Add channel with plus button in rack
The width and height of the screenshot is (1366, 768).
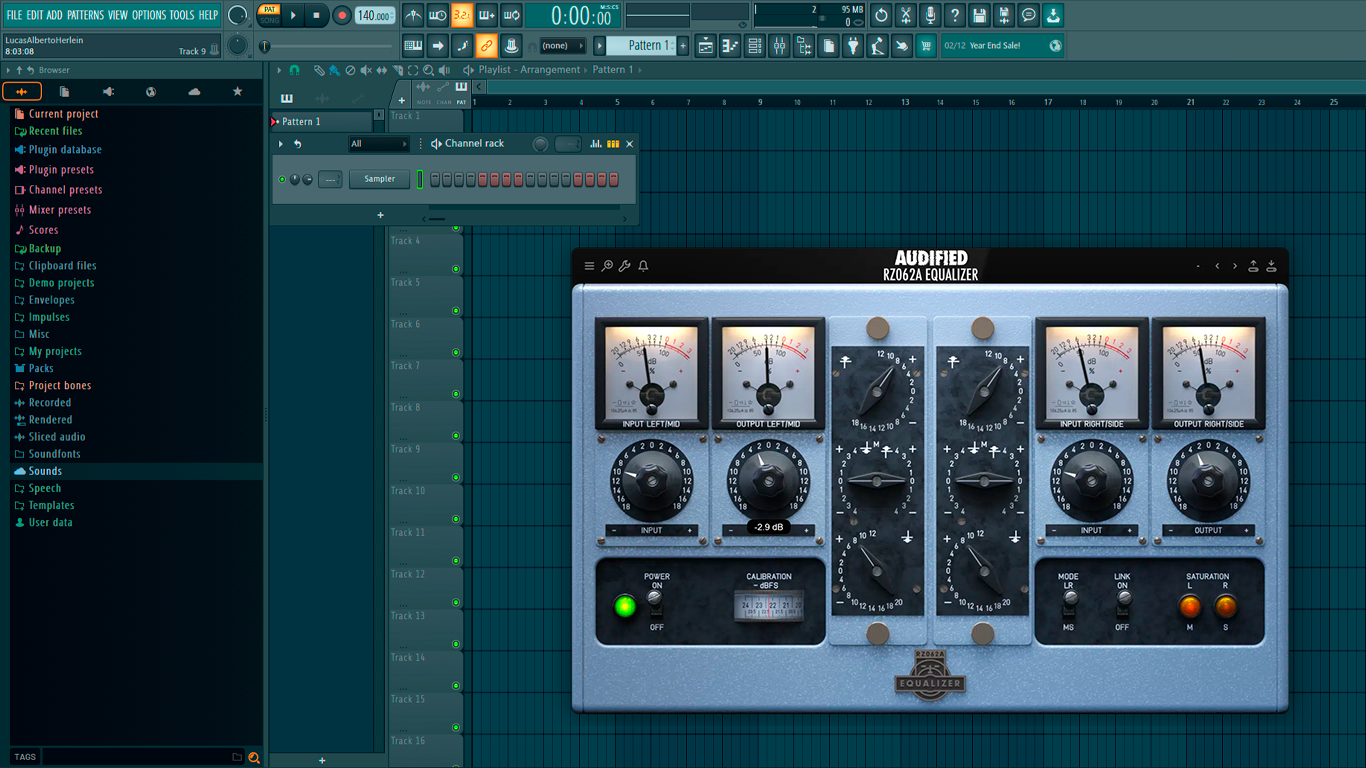point(380,215)
